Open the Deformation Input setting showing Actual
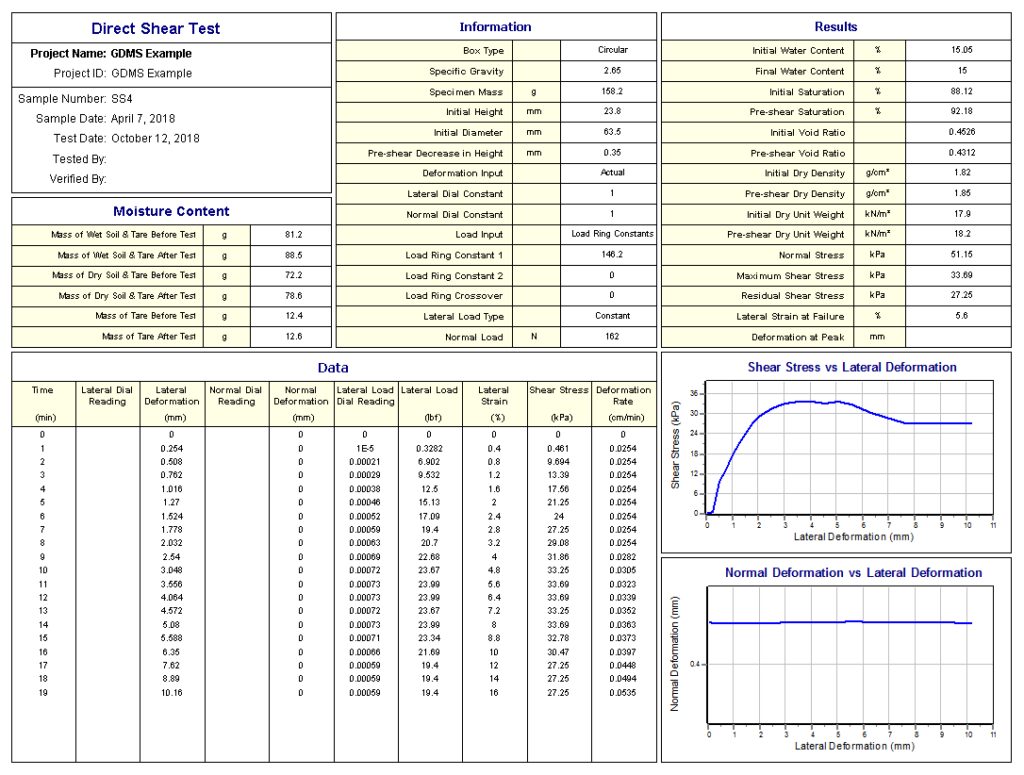This screenshot has height=775, width=1024. pos(613,173)
